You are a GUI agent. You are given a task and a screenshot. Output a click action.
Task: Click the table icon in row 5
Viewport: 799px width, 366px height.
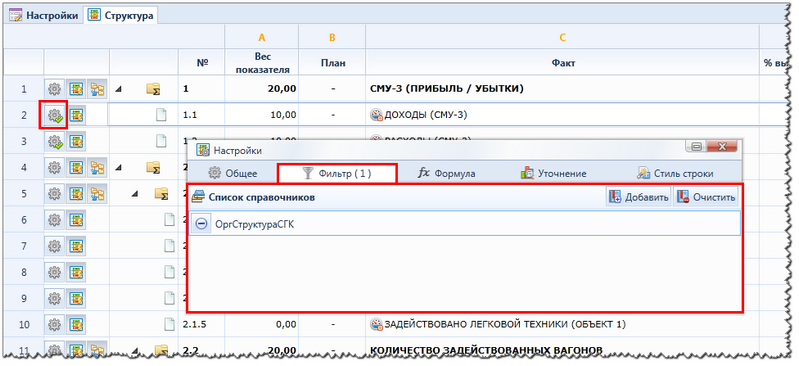(76, 194)
